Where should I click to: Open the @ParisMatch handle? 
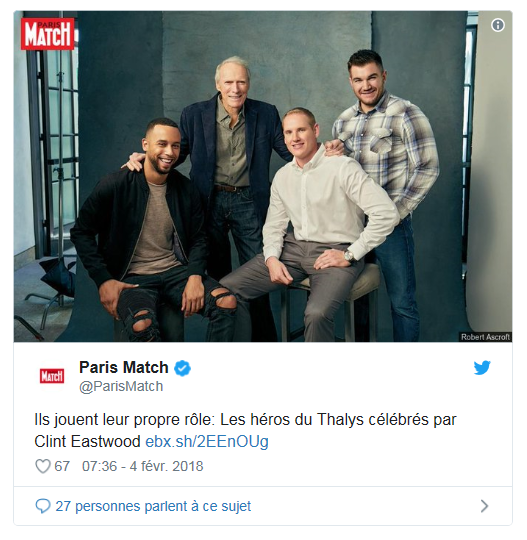coord(121,386)
